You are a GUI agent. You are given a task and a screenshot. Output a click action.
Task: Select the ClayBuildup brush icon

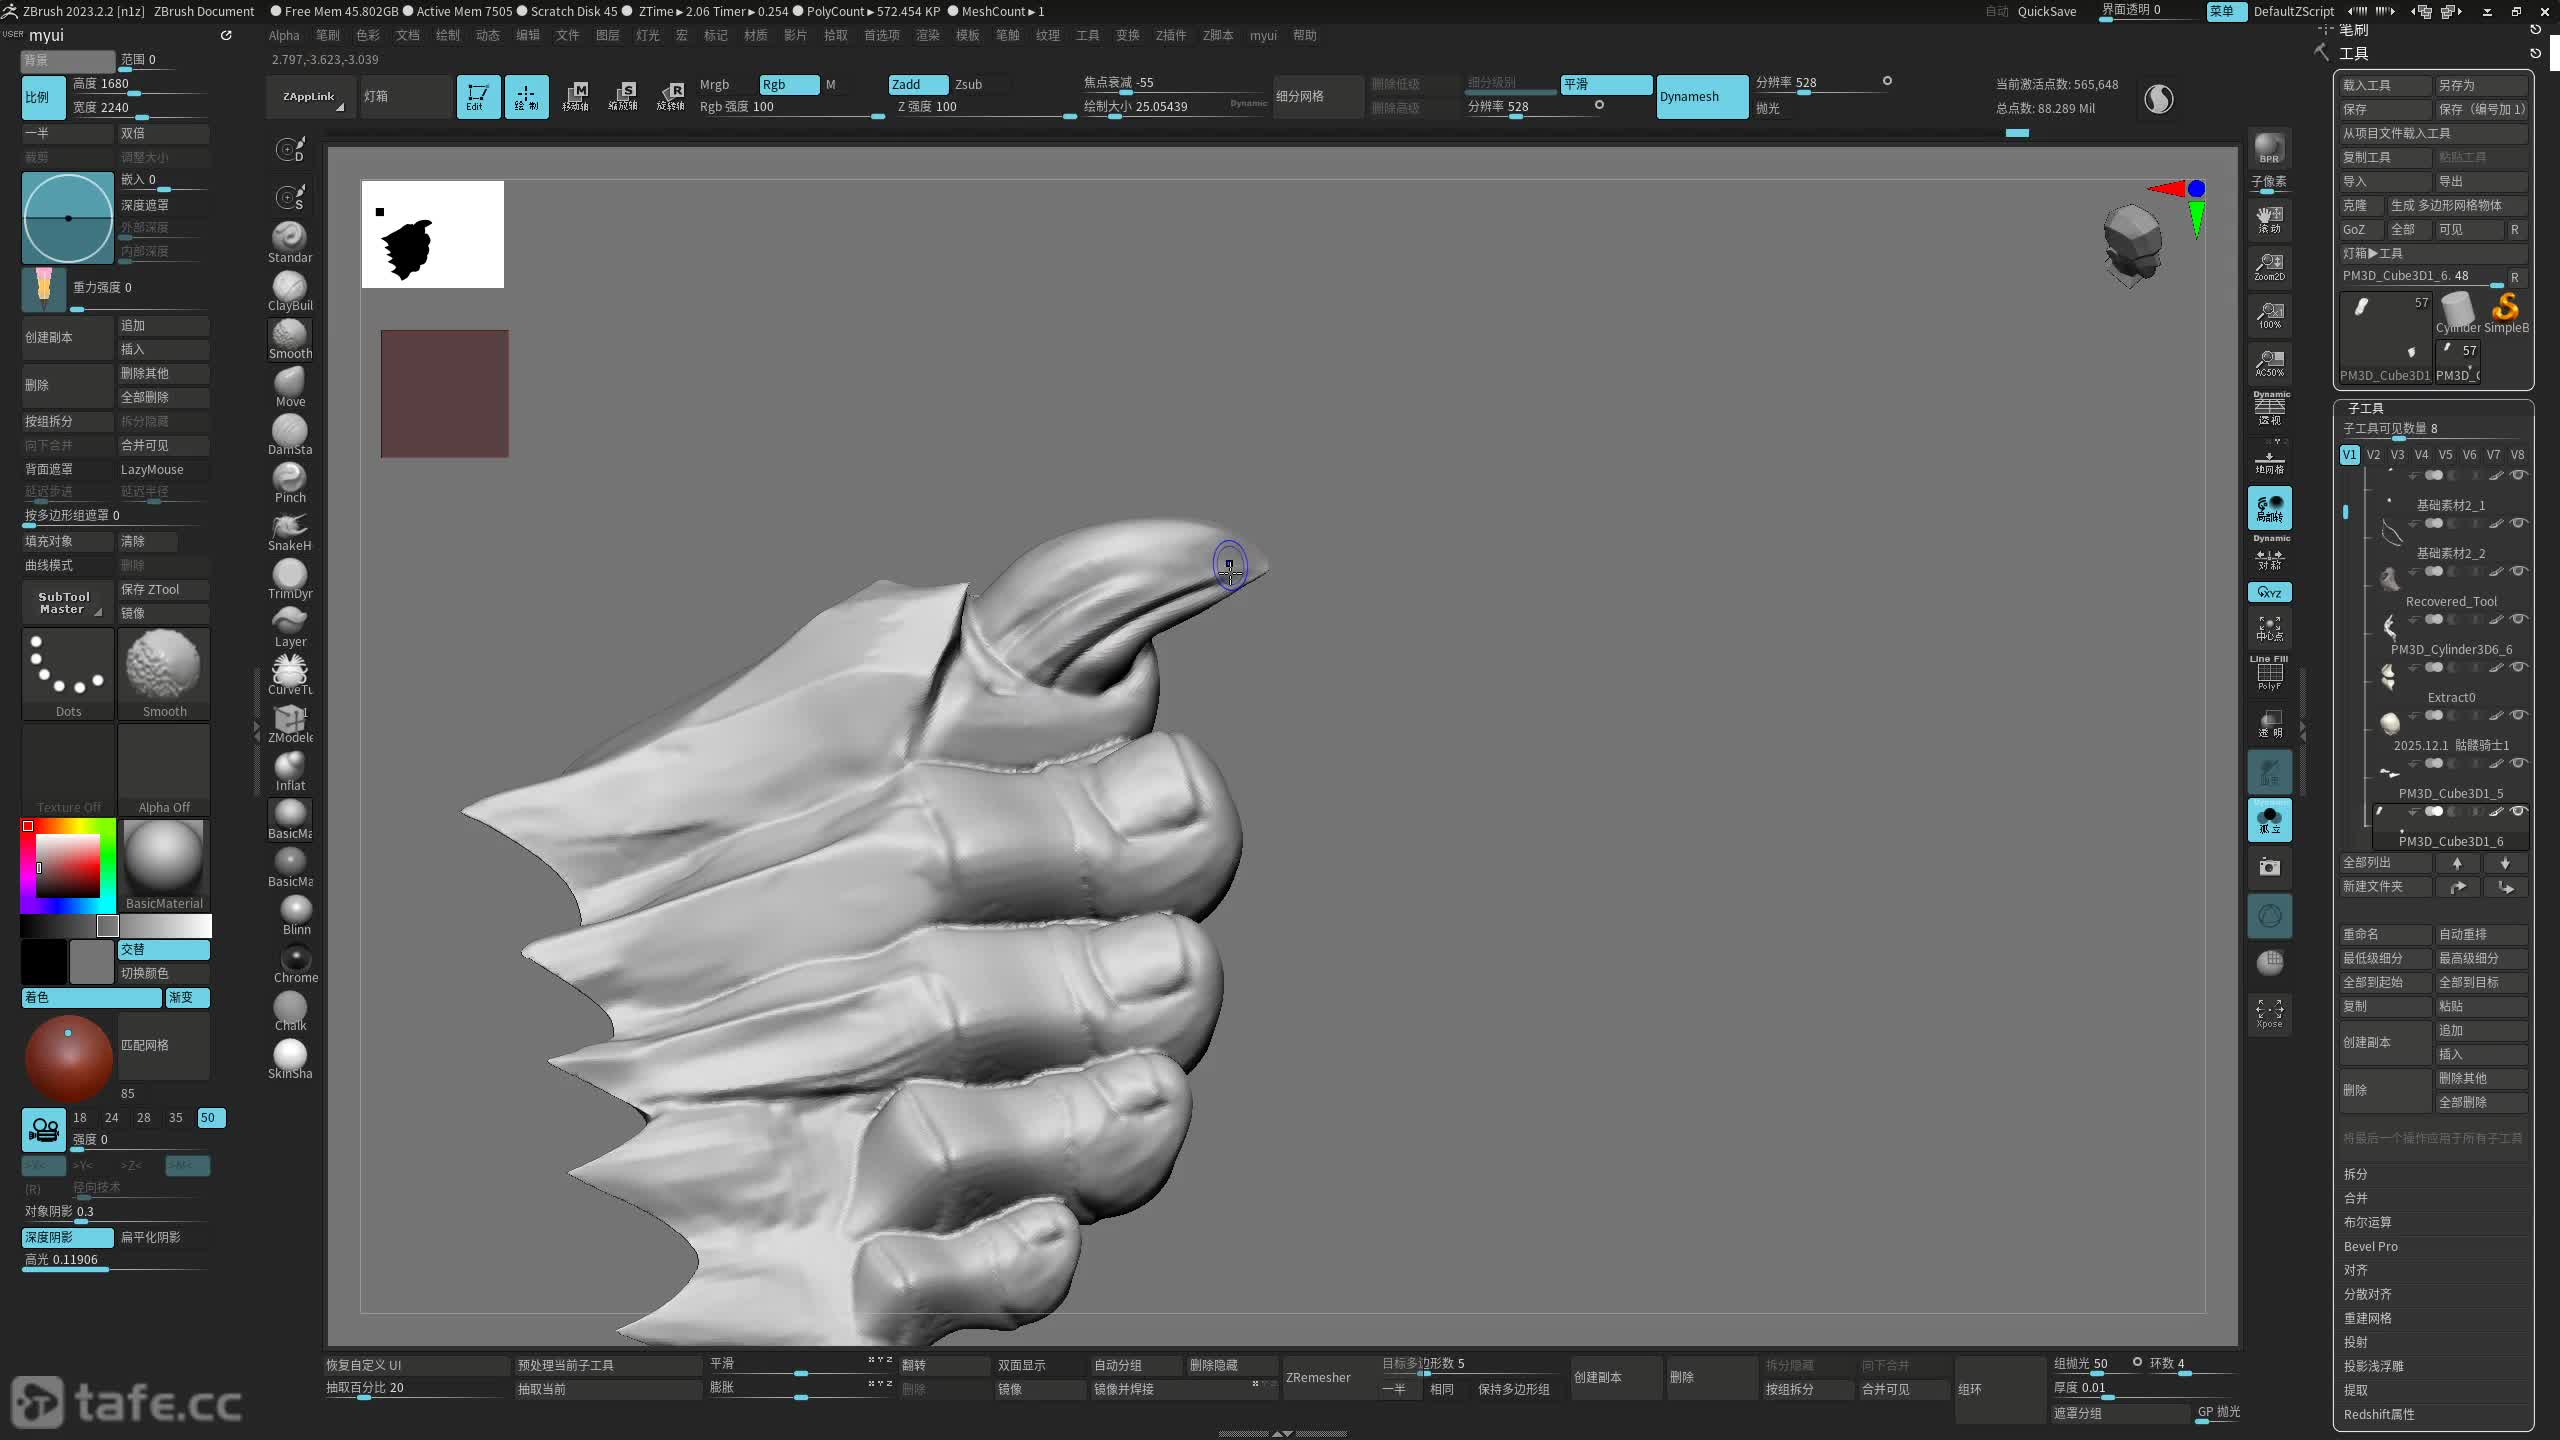point(290,289)
